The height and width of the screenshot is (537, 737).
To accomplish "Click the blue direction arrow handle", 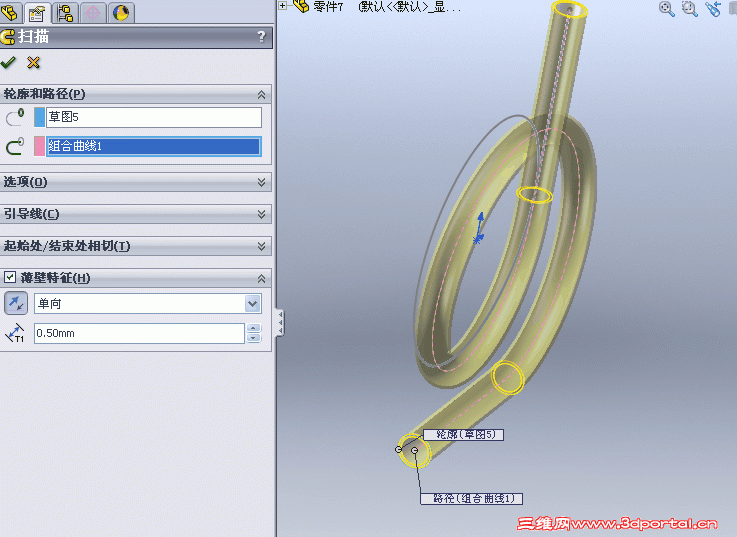I will click(479, 228).
